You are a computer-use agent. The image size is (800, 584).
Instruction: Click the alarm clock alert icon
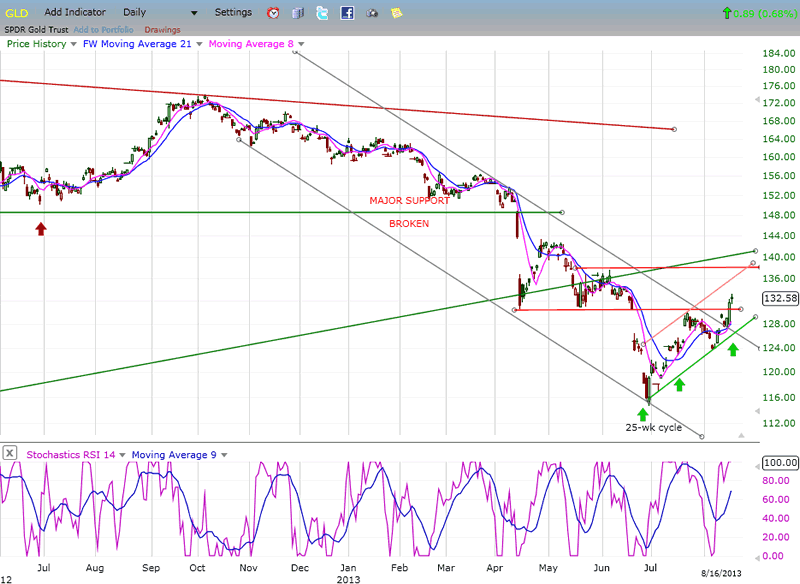(x=274, y=13)
